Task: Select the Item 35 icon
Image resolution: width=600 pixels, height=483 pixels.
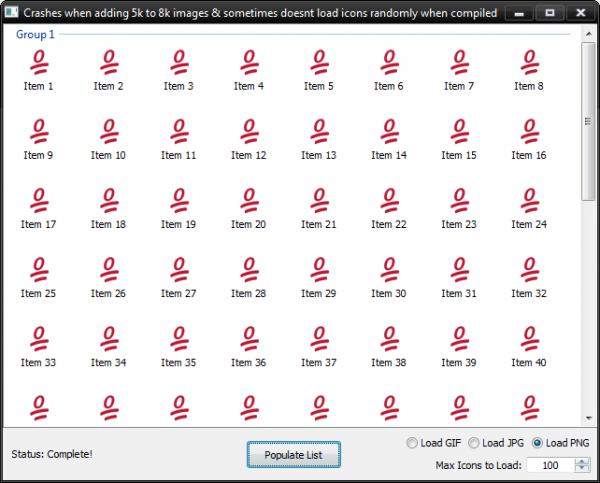Action: click(179, 339)
